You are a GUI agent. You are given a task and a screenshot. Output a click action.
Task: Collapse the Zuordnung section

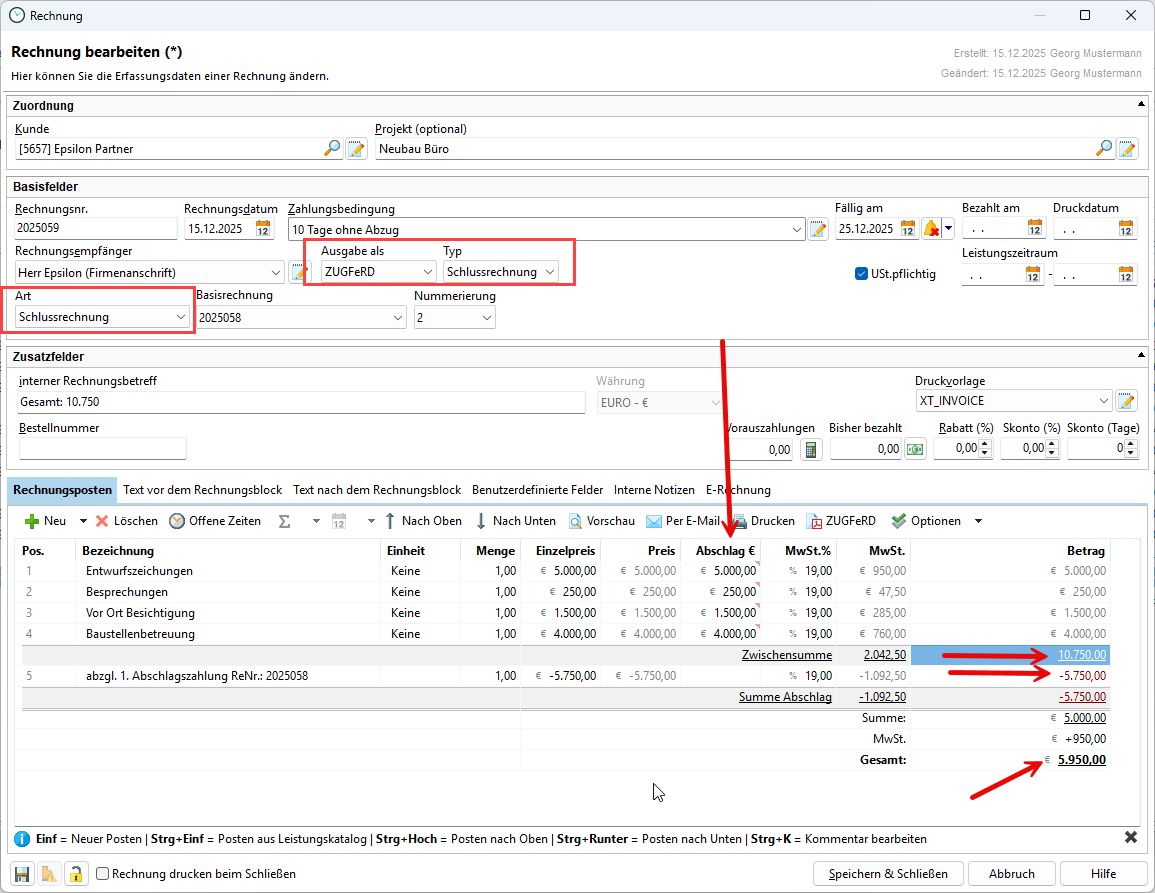tap(1141, 105)
